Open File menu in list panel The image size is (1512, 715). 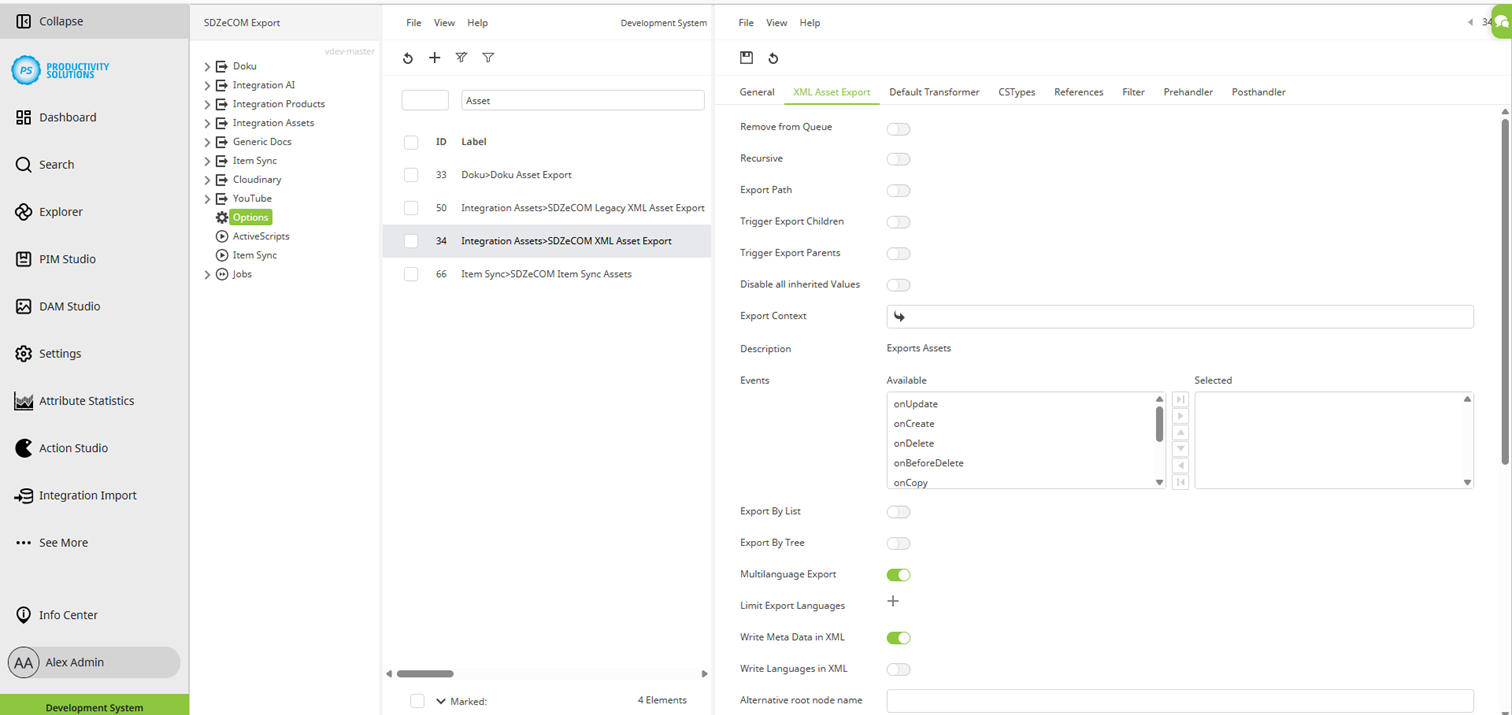point(413,23)
